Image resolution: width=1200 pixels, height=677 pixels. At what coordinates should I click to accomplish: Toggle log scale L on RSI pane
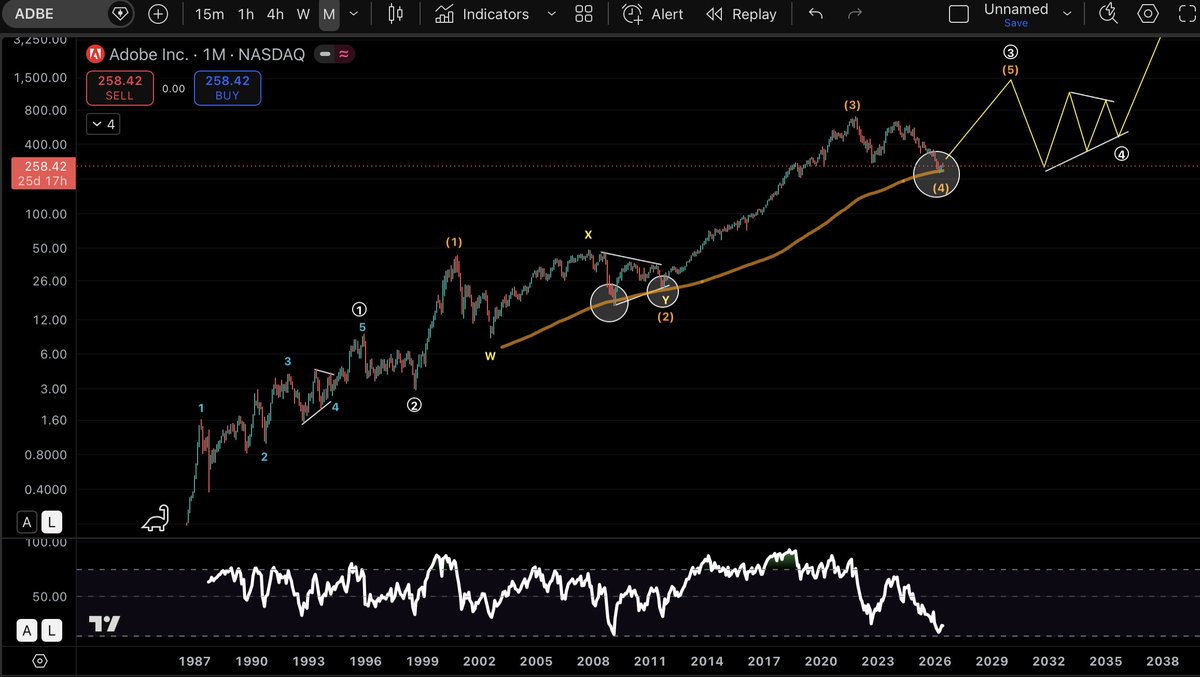(50, 630)
